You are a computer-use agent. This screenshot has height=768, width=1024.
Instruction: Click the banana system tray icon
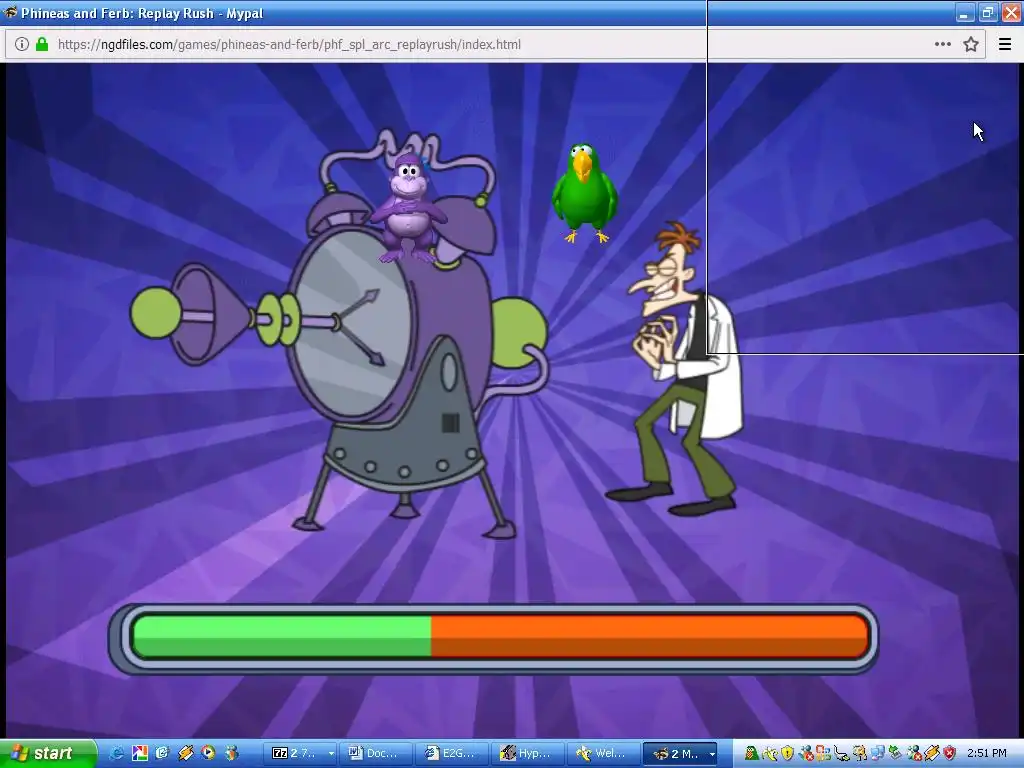tap(771, 754)
